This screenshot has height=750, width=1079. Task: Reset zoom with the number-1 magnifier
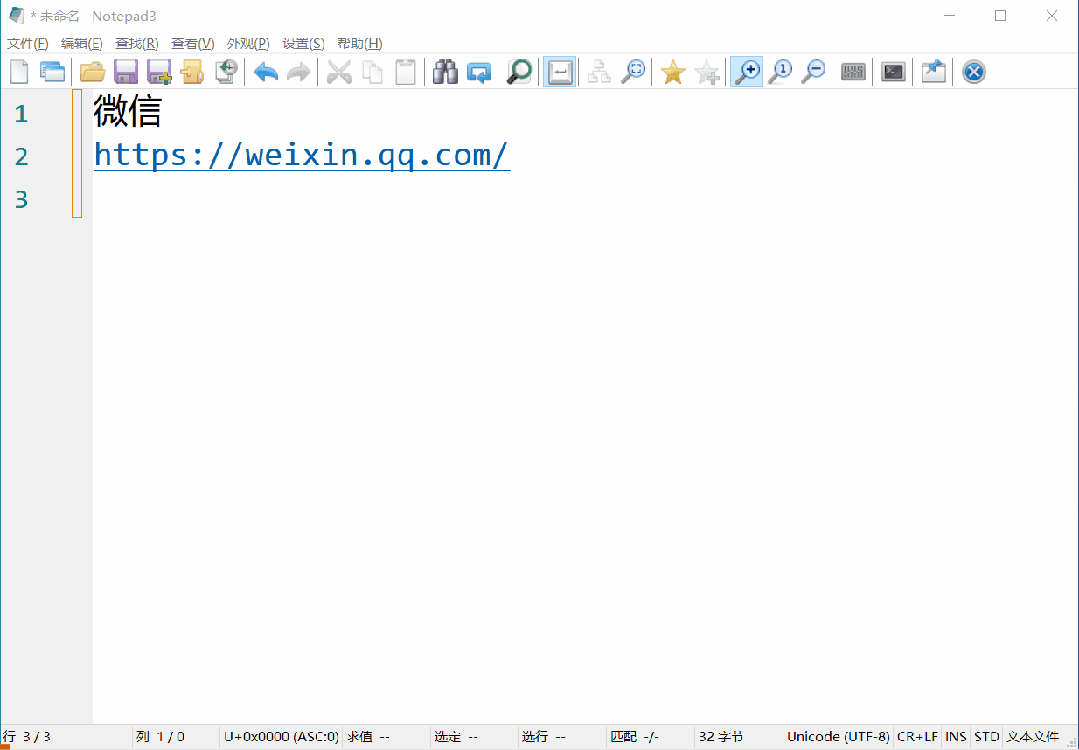pos(780,72)
